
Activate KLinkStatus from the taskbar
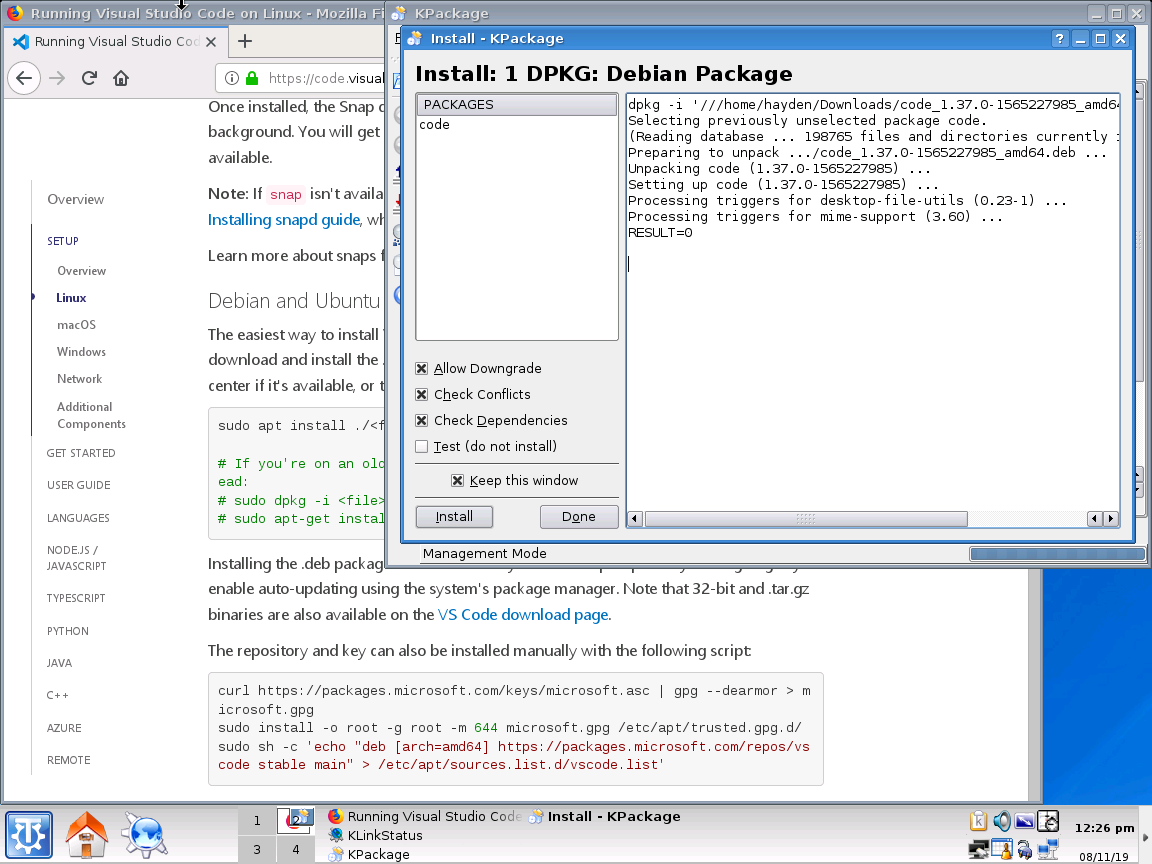click(375, 835)
